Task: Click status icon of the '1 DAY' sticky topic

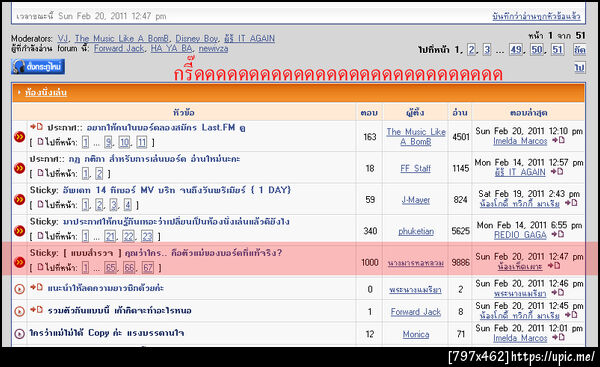Action: [20, 199]
